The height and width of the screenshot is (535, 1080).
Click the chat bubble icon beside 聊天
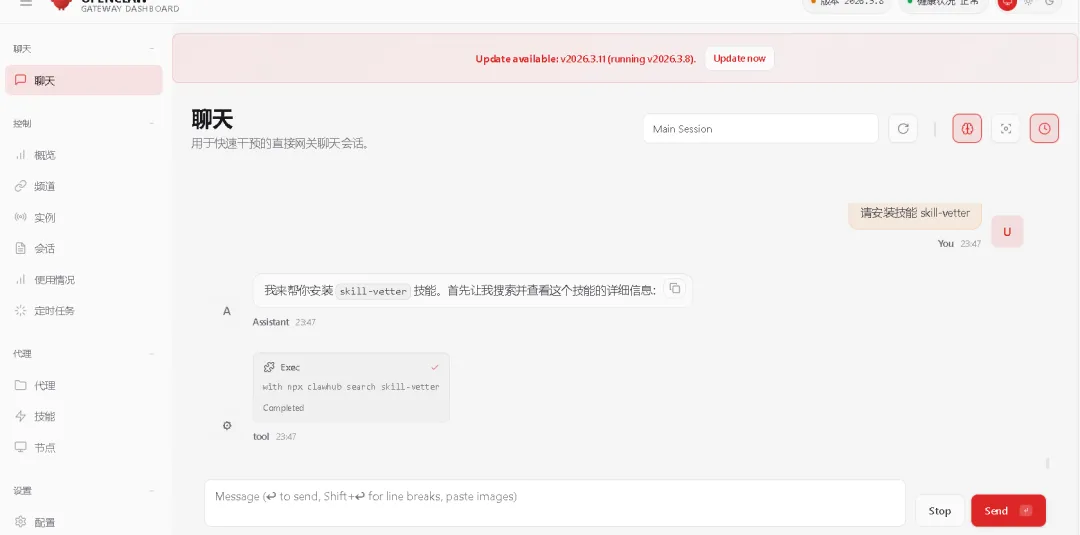pyautogui.click(x=21, y=81)
